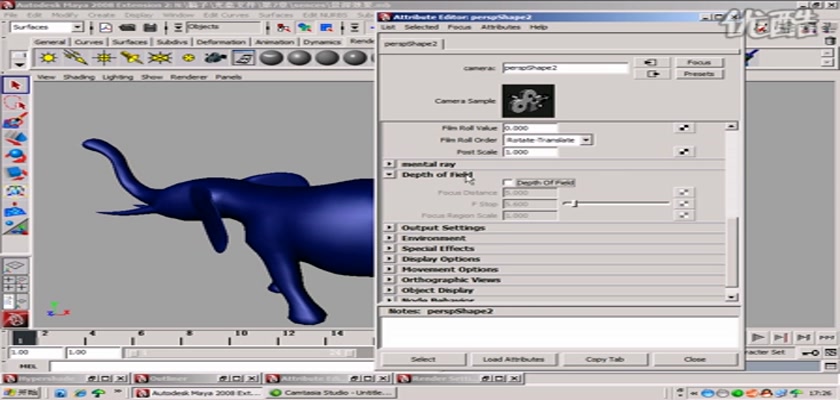Activate the Move tool
This screenshot has height=400, width=840.
pyautogui.click(x=16, y=138)
